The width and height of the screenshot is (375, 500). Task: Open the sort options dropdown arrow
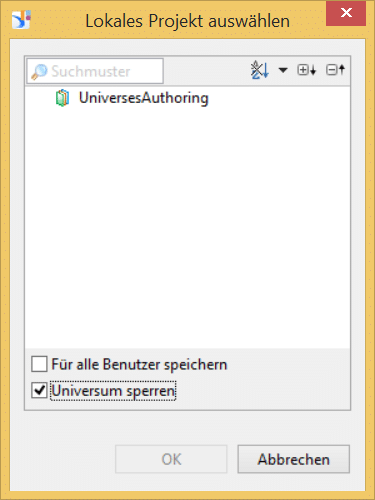[283, 70]
